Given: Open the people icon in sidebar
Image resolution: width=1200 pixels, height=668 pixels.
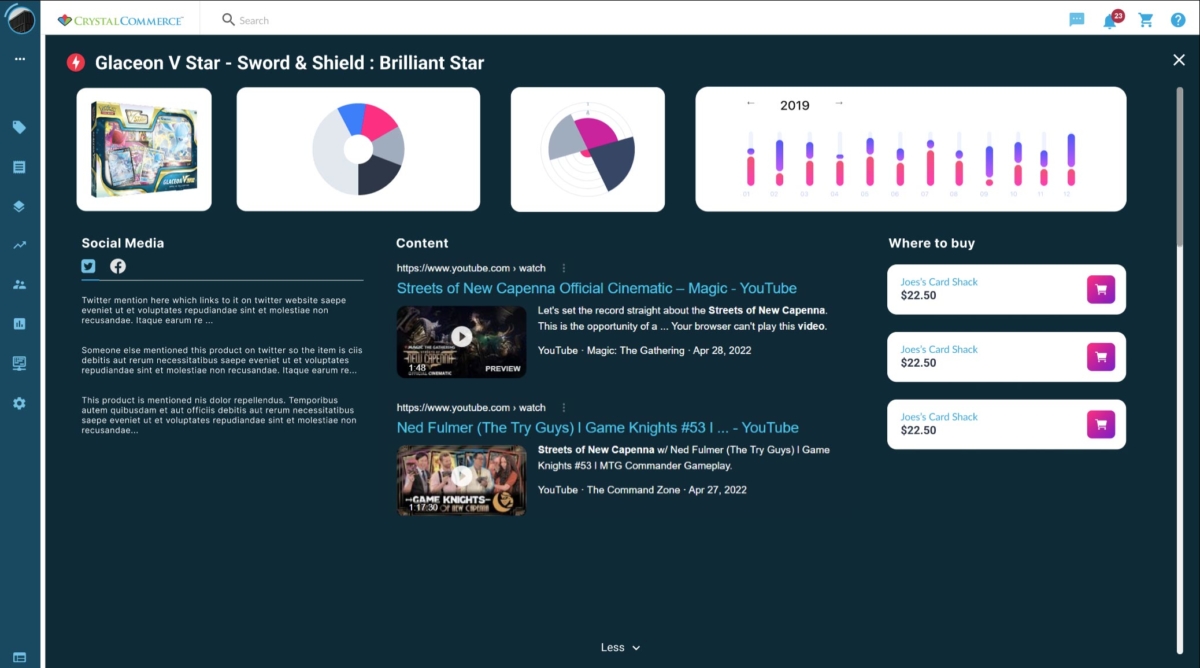Looking at the screenshot, I should (19, 284).
